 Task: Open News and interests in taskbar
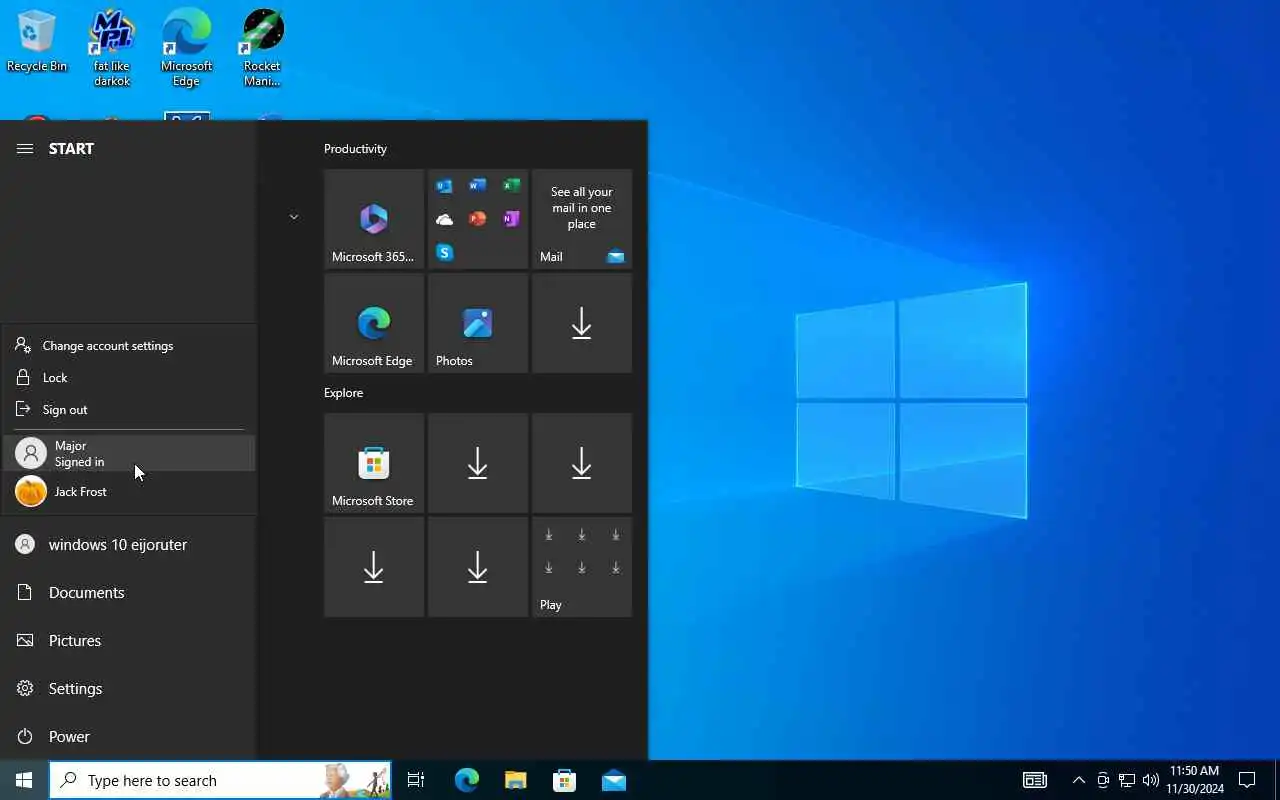pyautogui.click(x=1035, y=780)
